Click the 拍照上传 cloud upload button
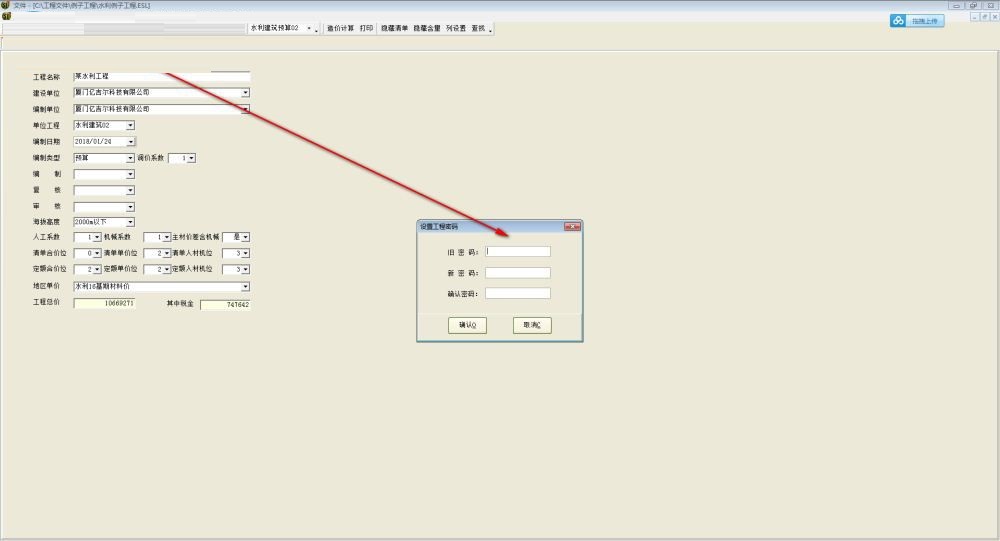 (917, 20)
